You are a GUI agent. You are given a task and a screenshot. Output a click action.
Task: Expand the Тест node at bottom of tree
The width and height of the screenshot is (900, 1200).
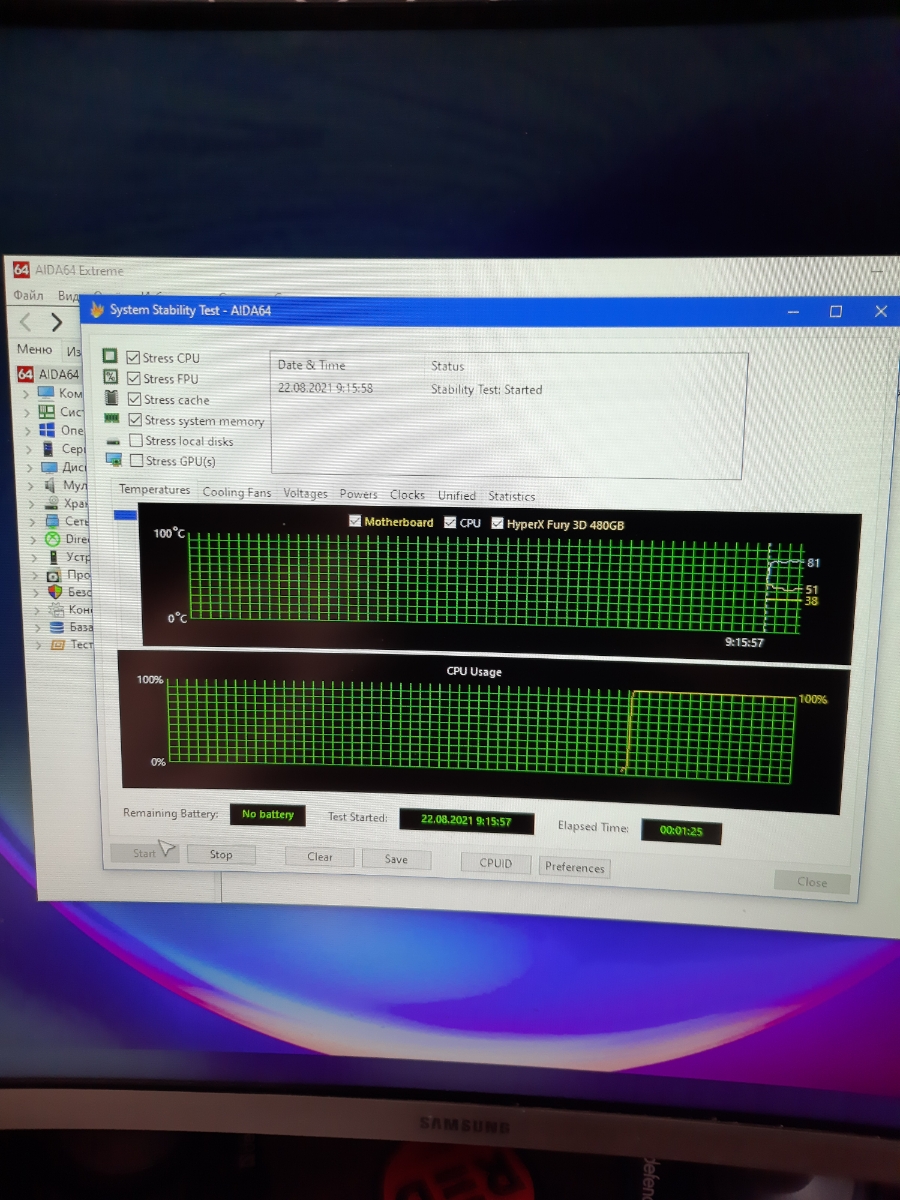coord(38,645)
